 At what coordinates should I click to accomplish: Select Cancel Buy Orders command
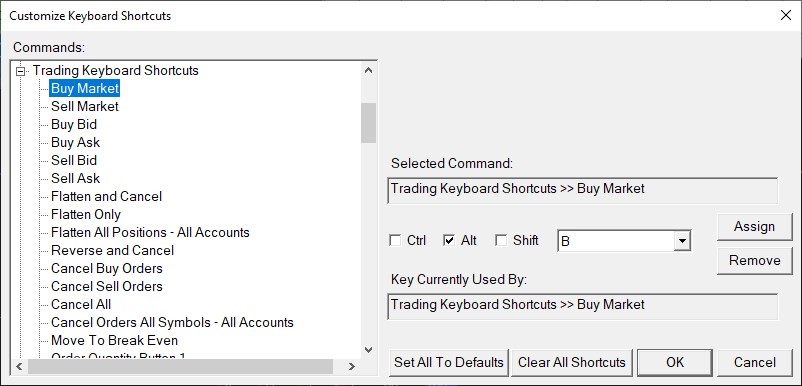[x=106, y=268]
